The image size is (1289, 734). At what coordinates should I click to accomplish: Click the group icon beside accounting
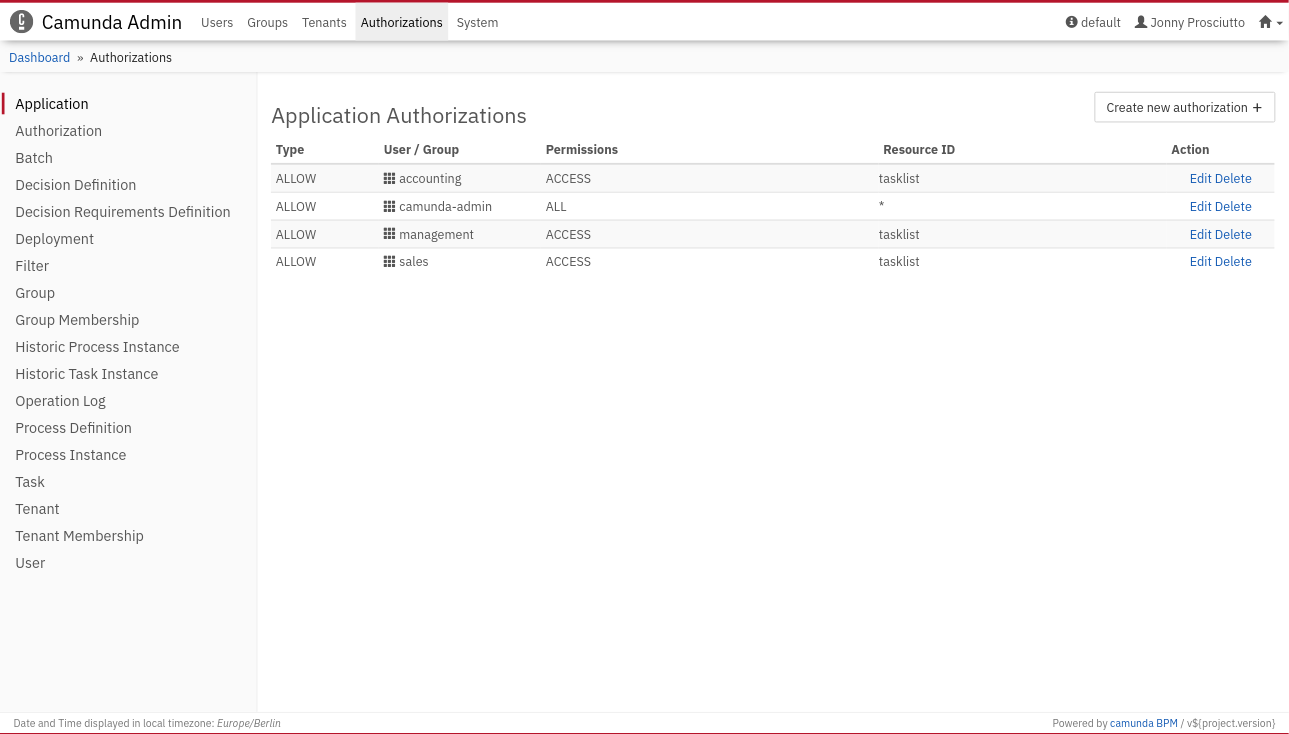click(x=390, y=178)
